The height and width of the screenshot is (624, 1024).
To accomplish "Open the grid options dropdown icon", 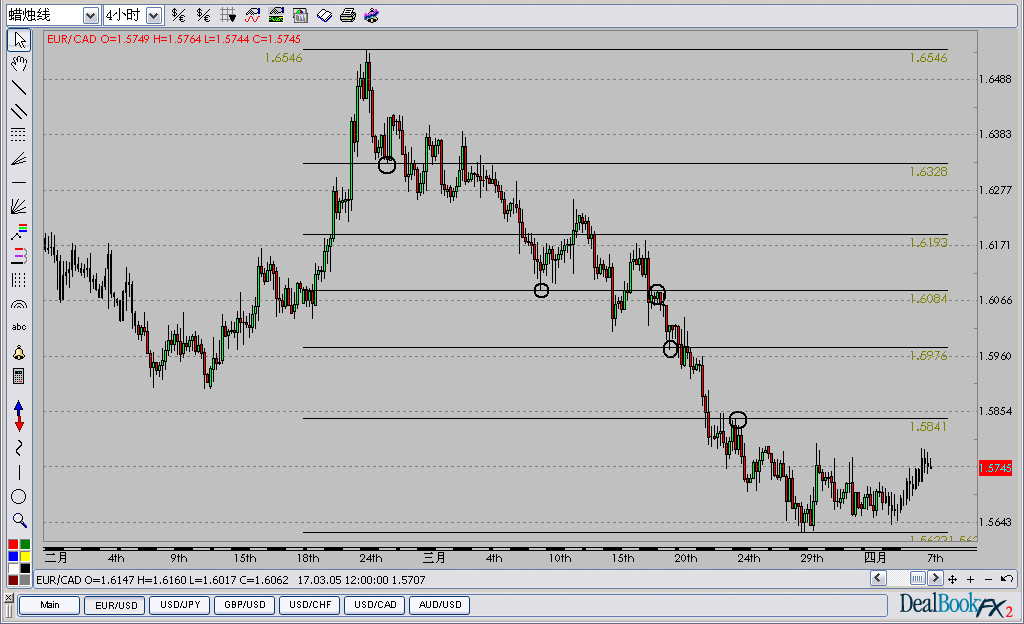I will click(x=228, y=15).
